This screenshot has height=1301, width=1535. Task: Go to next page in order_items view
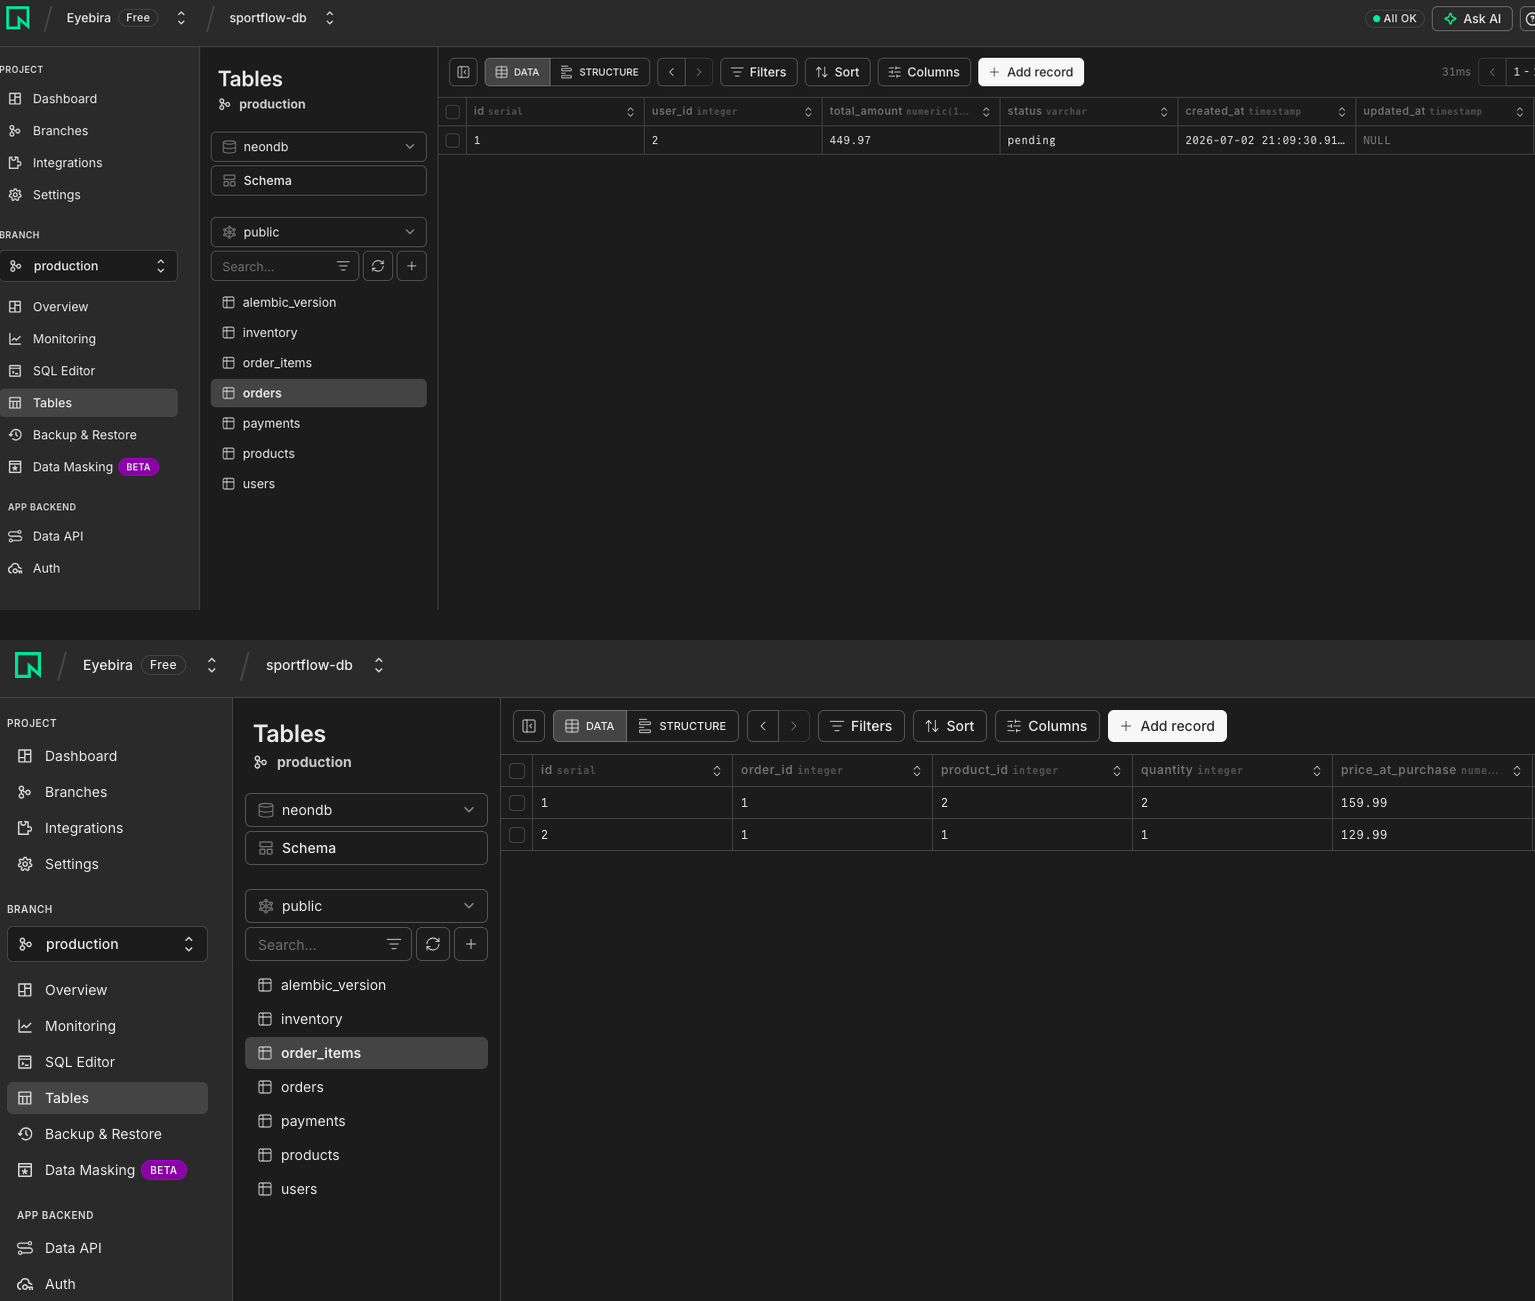(794, 726)
